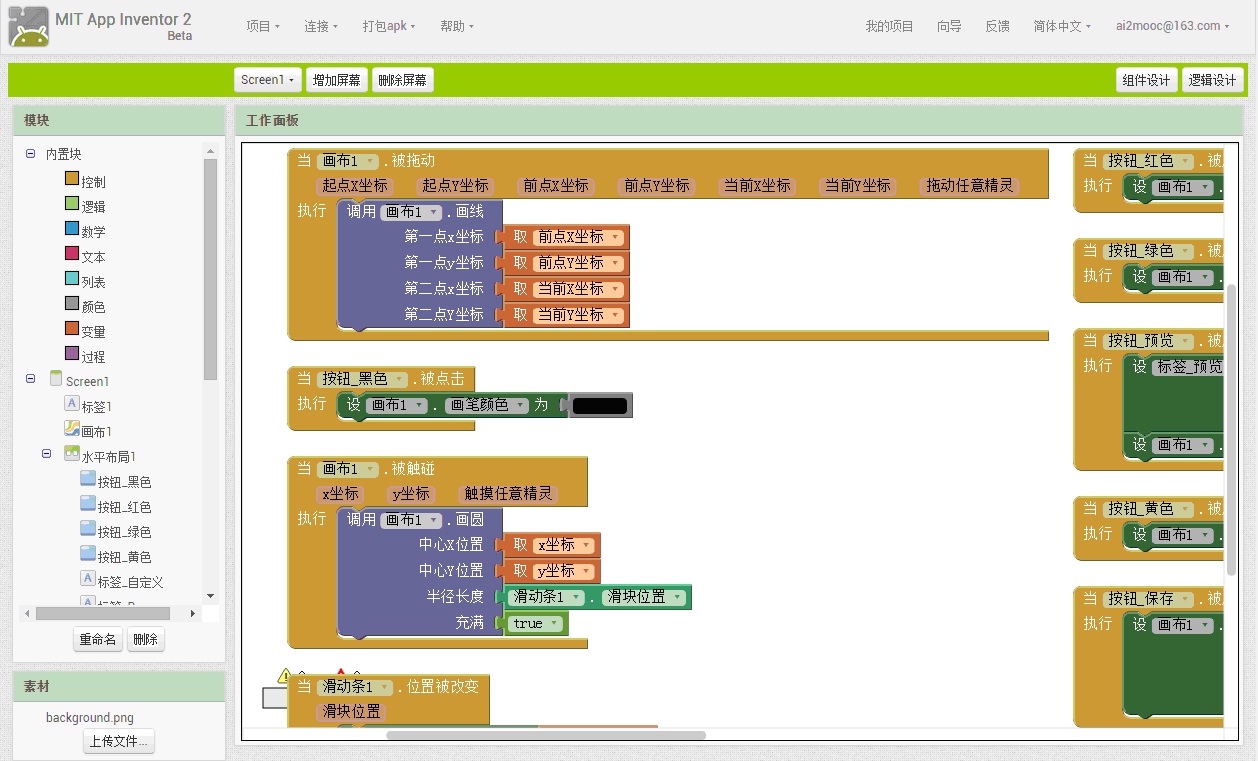This screenshot has height=761, width=1258.
Task: Select background.png in 素材 panel
Action: (89, 718)
